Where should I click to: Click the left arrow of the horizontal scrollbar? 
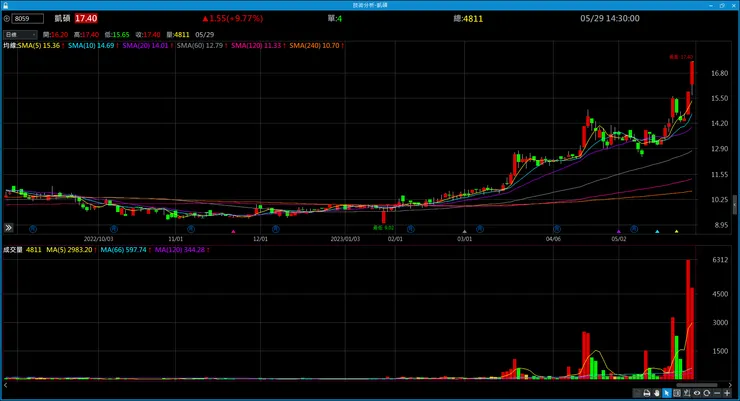point(6,385)
